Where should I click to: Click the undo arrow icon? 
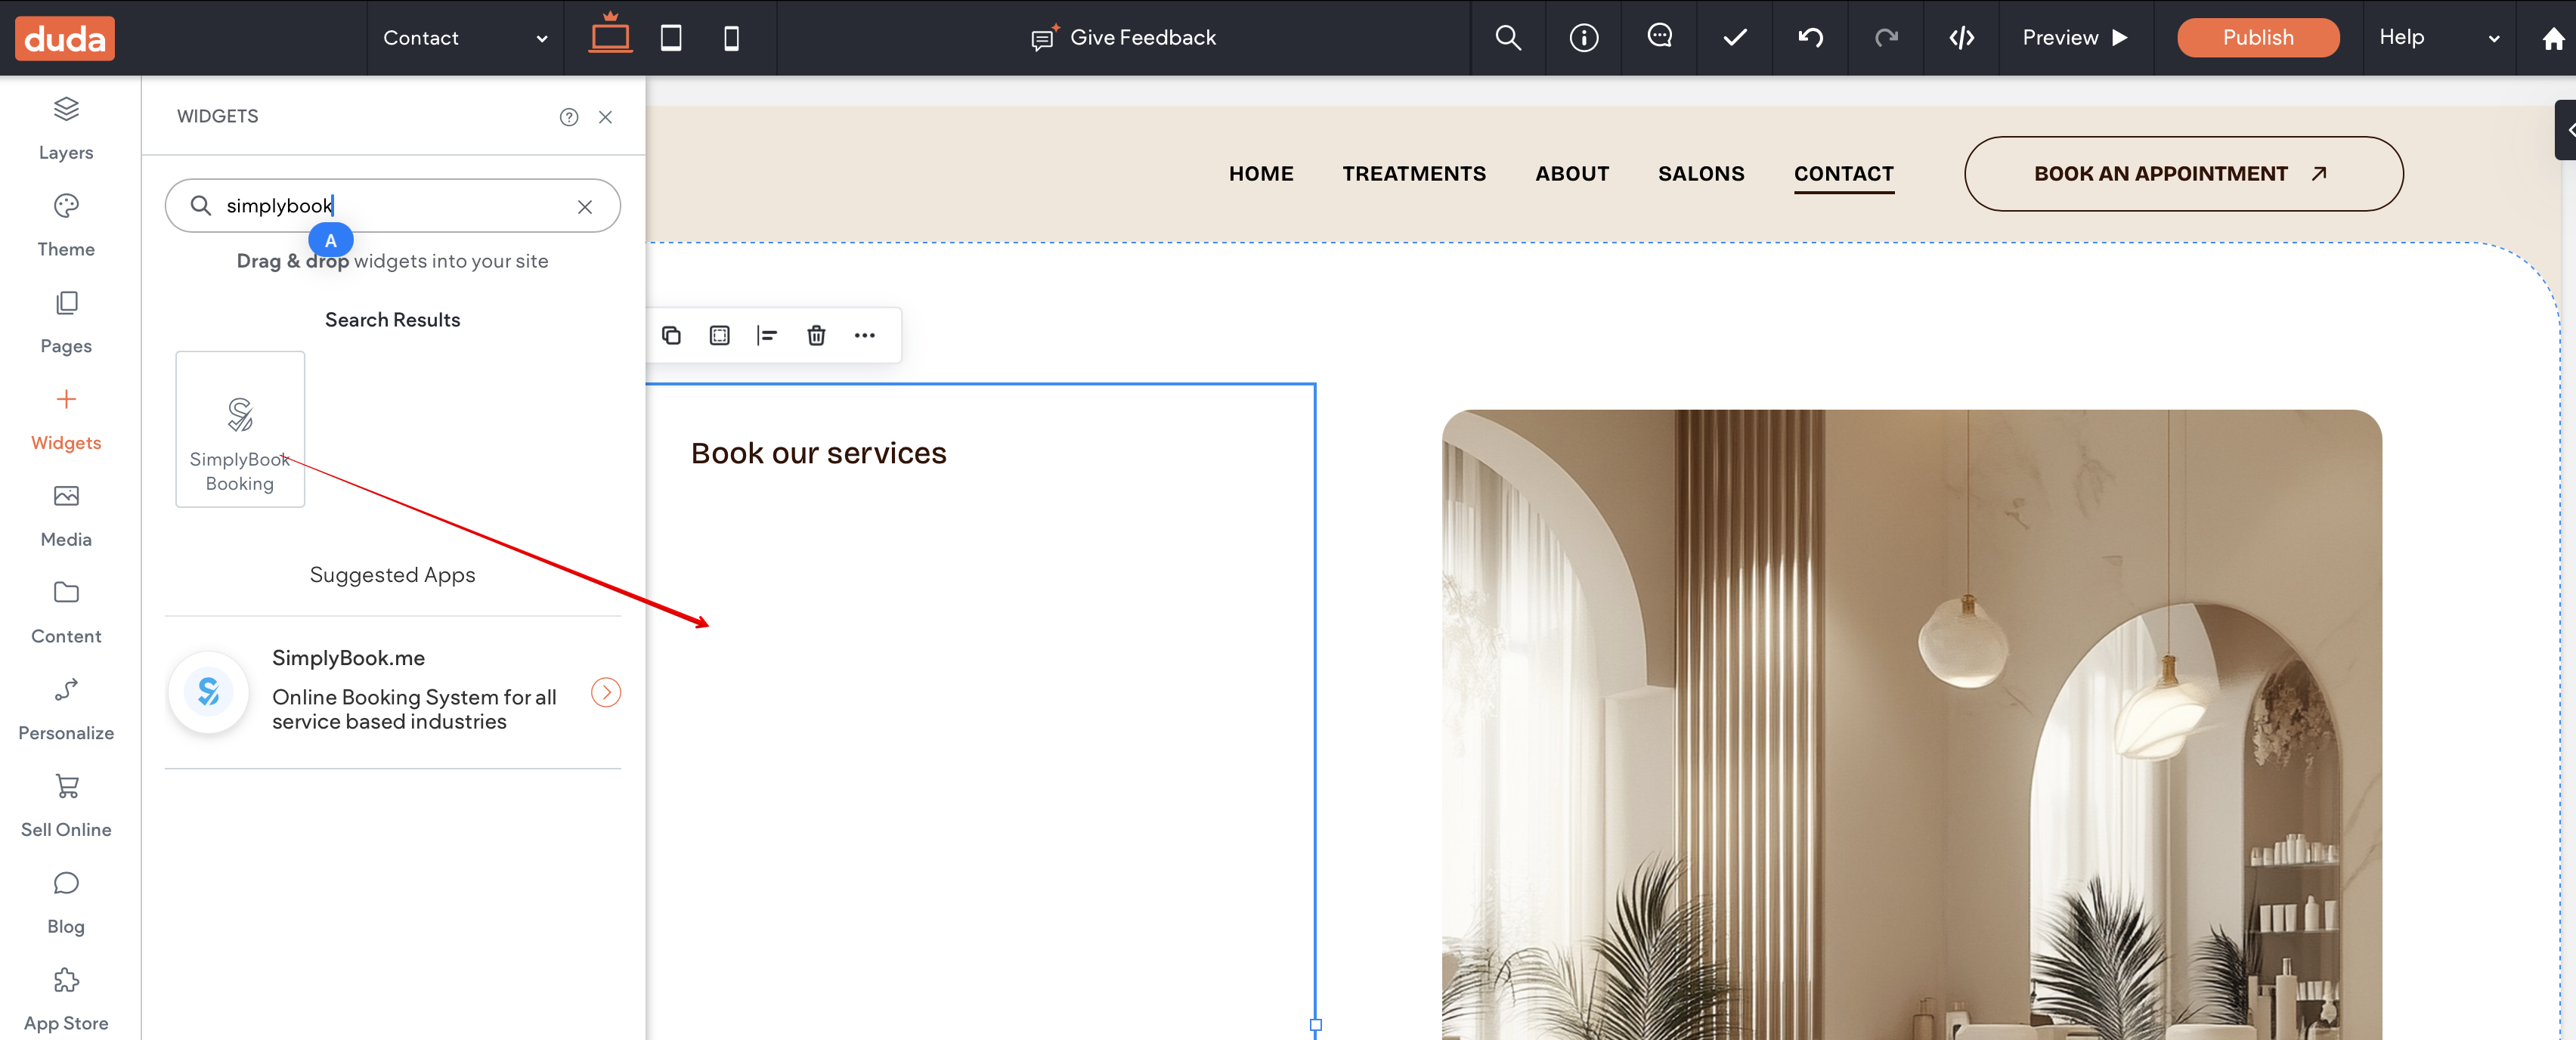[x=1810, y=38]
